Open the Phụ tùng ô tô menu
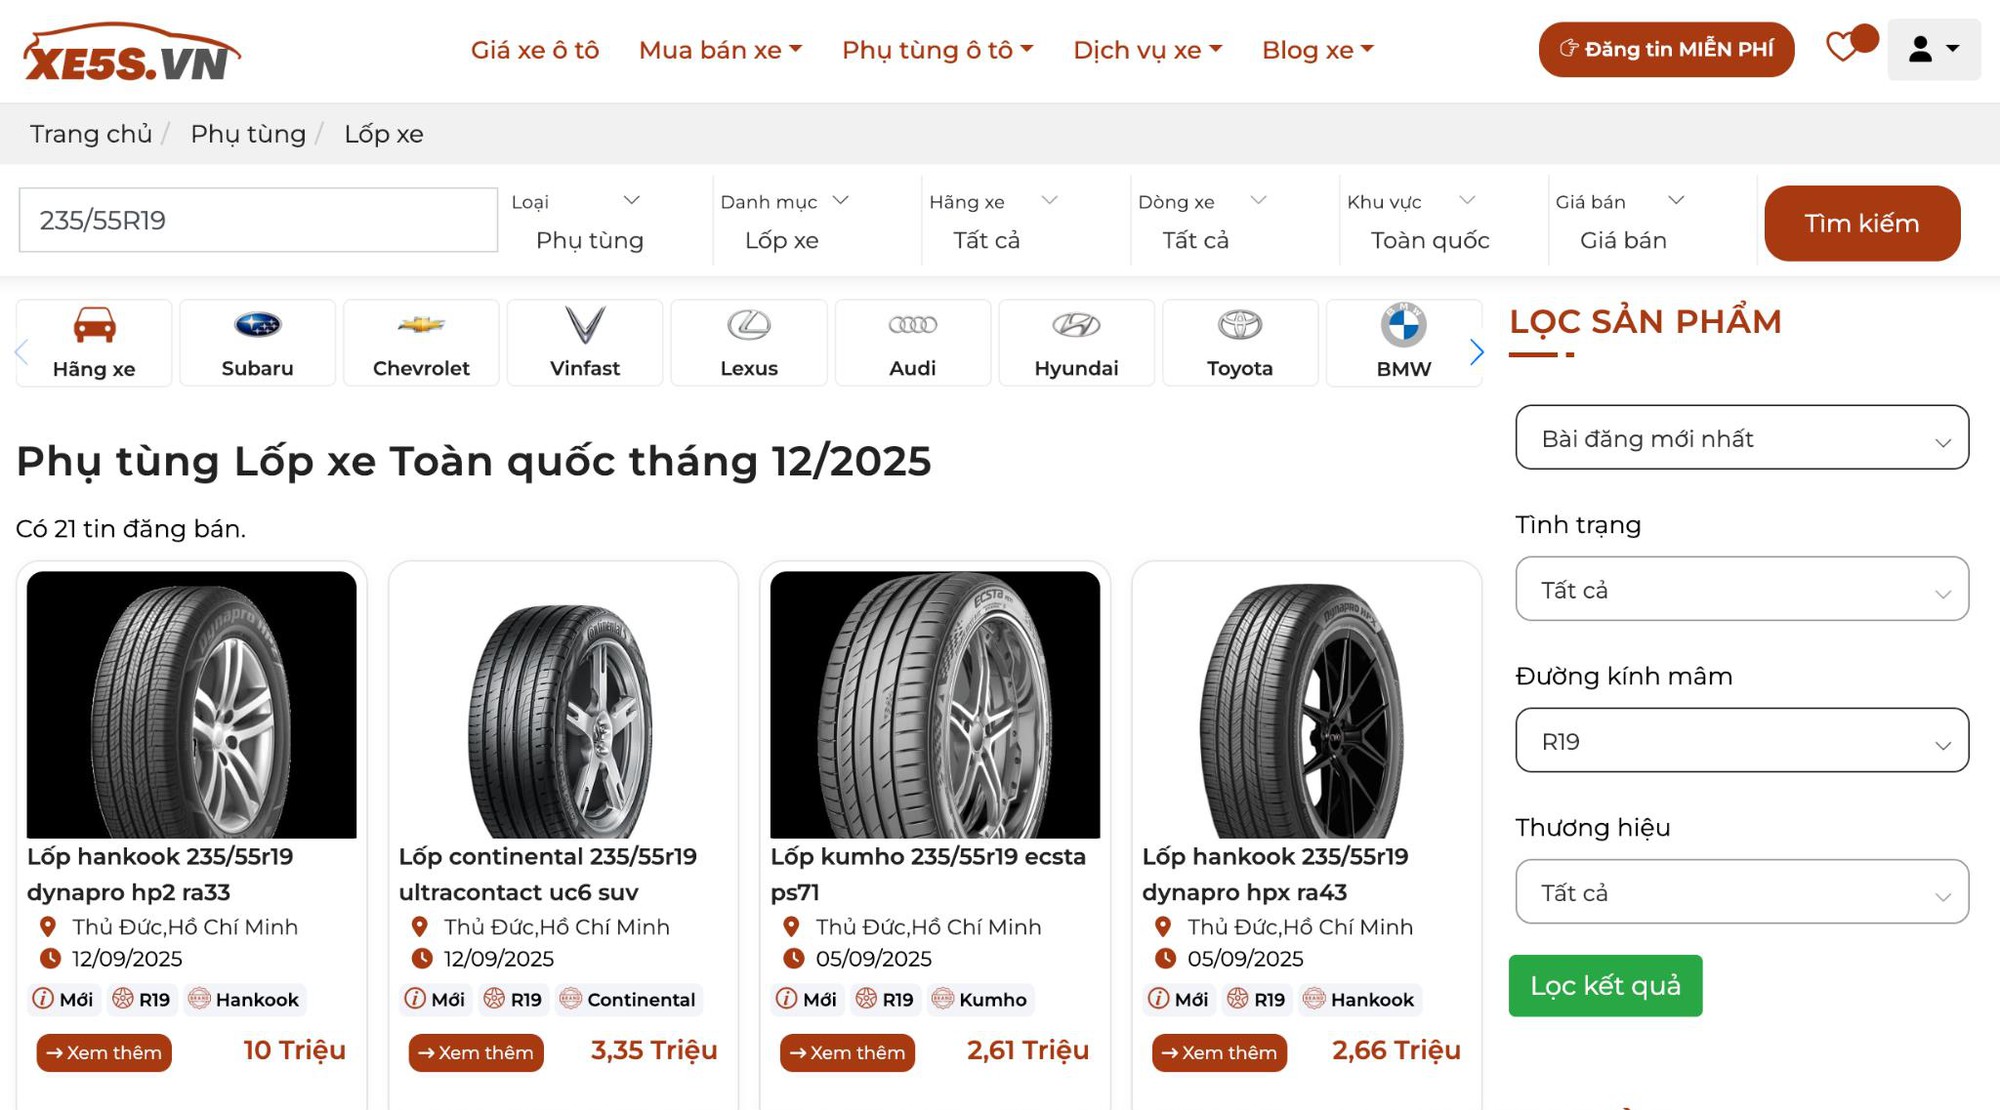This screenshot has width=2000, height=1110. click(936, 49)
